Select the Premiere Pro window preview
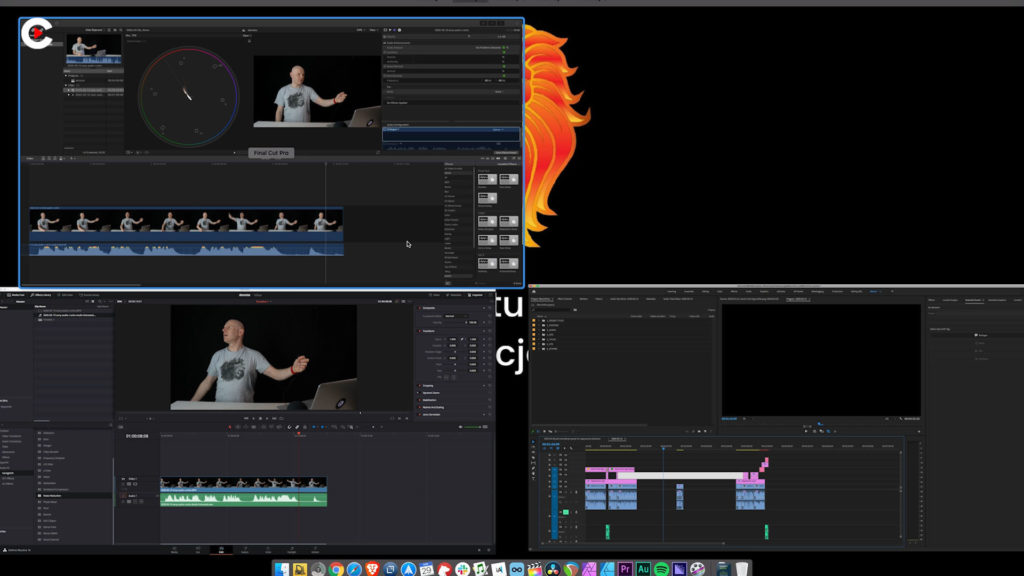 pyautogui.click(x=776, y=420)
